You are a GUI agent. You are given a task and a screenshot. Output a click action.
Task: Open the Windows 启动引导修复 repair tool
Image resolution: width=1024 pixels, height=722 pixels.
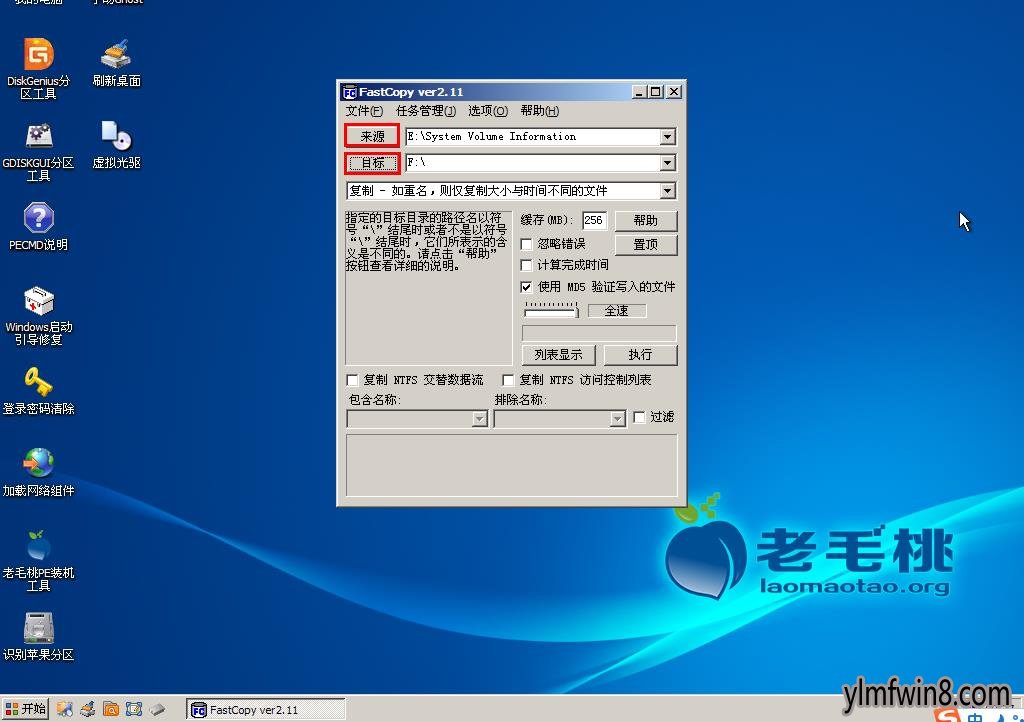coord(37,300)
